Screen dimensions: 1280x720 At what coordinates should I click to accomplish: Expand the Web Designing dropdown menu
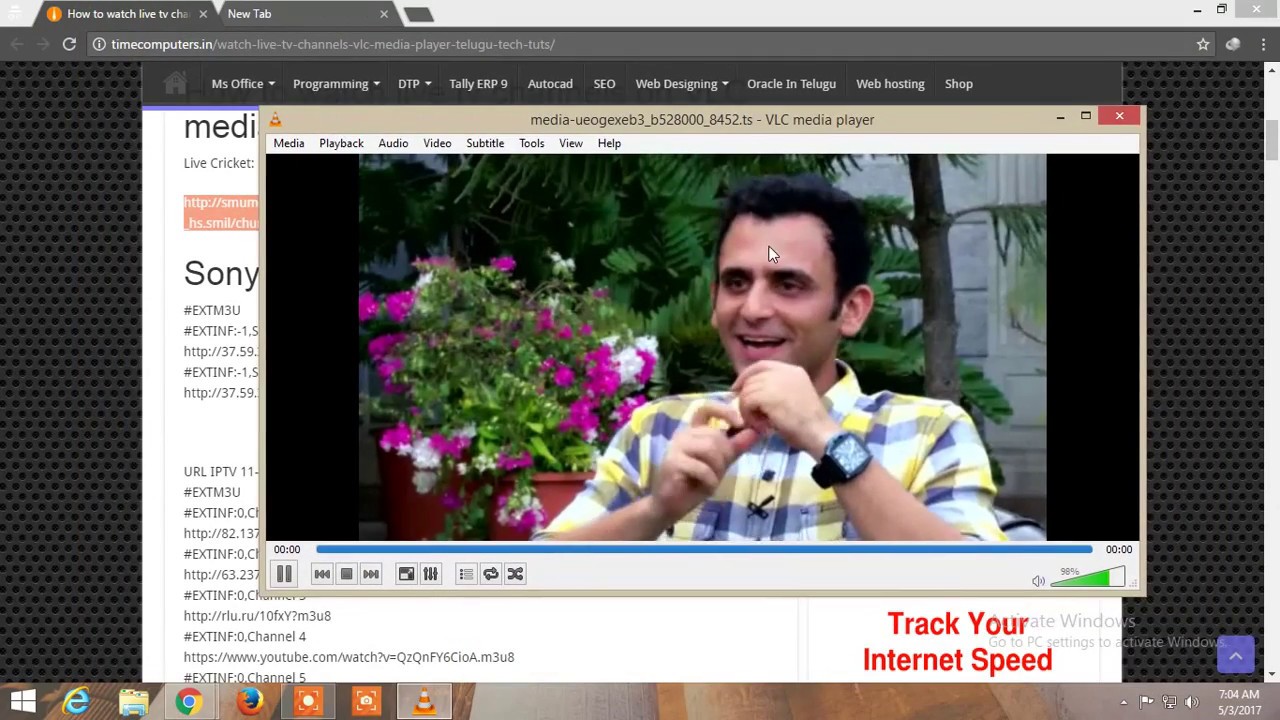[682, 84]
